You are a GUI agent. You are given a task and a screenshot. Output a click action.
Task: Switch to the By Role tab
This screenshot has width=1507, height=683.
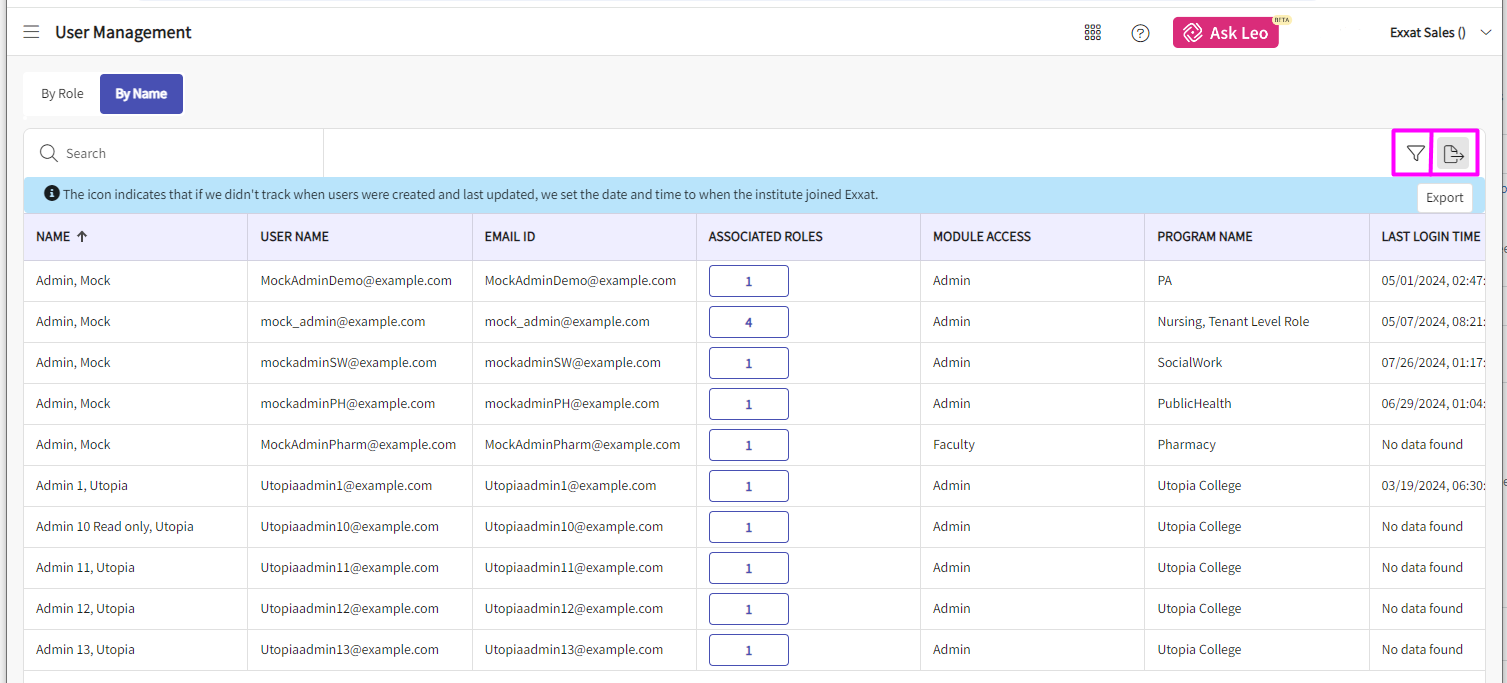pos(62,94)
